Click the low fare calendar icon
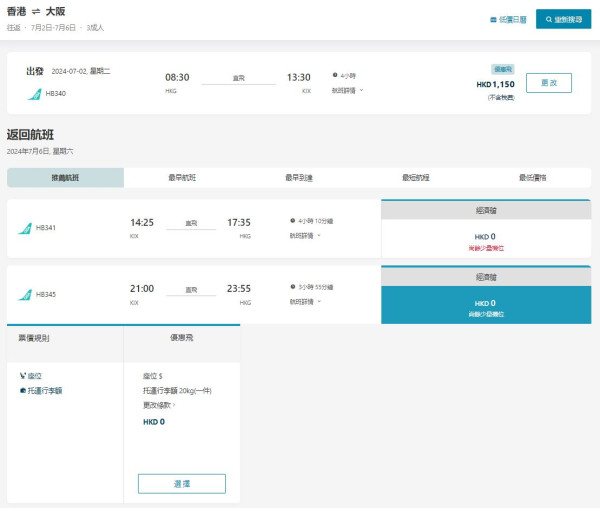The width and height of the screenshot is (600, 508). click(493, 20)
